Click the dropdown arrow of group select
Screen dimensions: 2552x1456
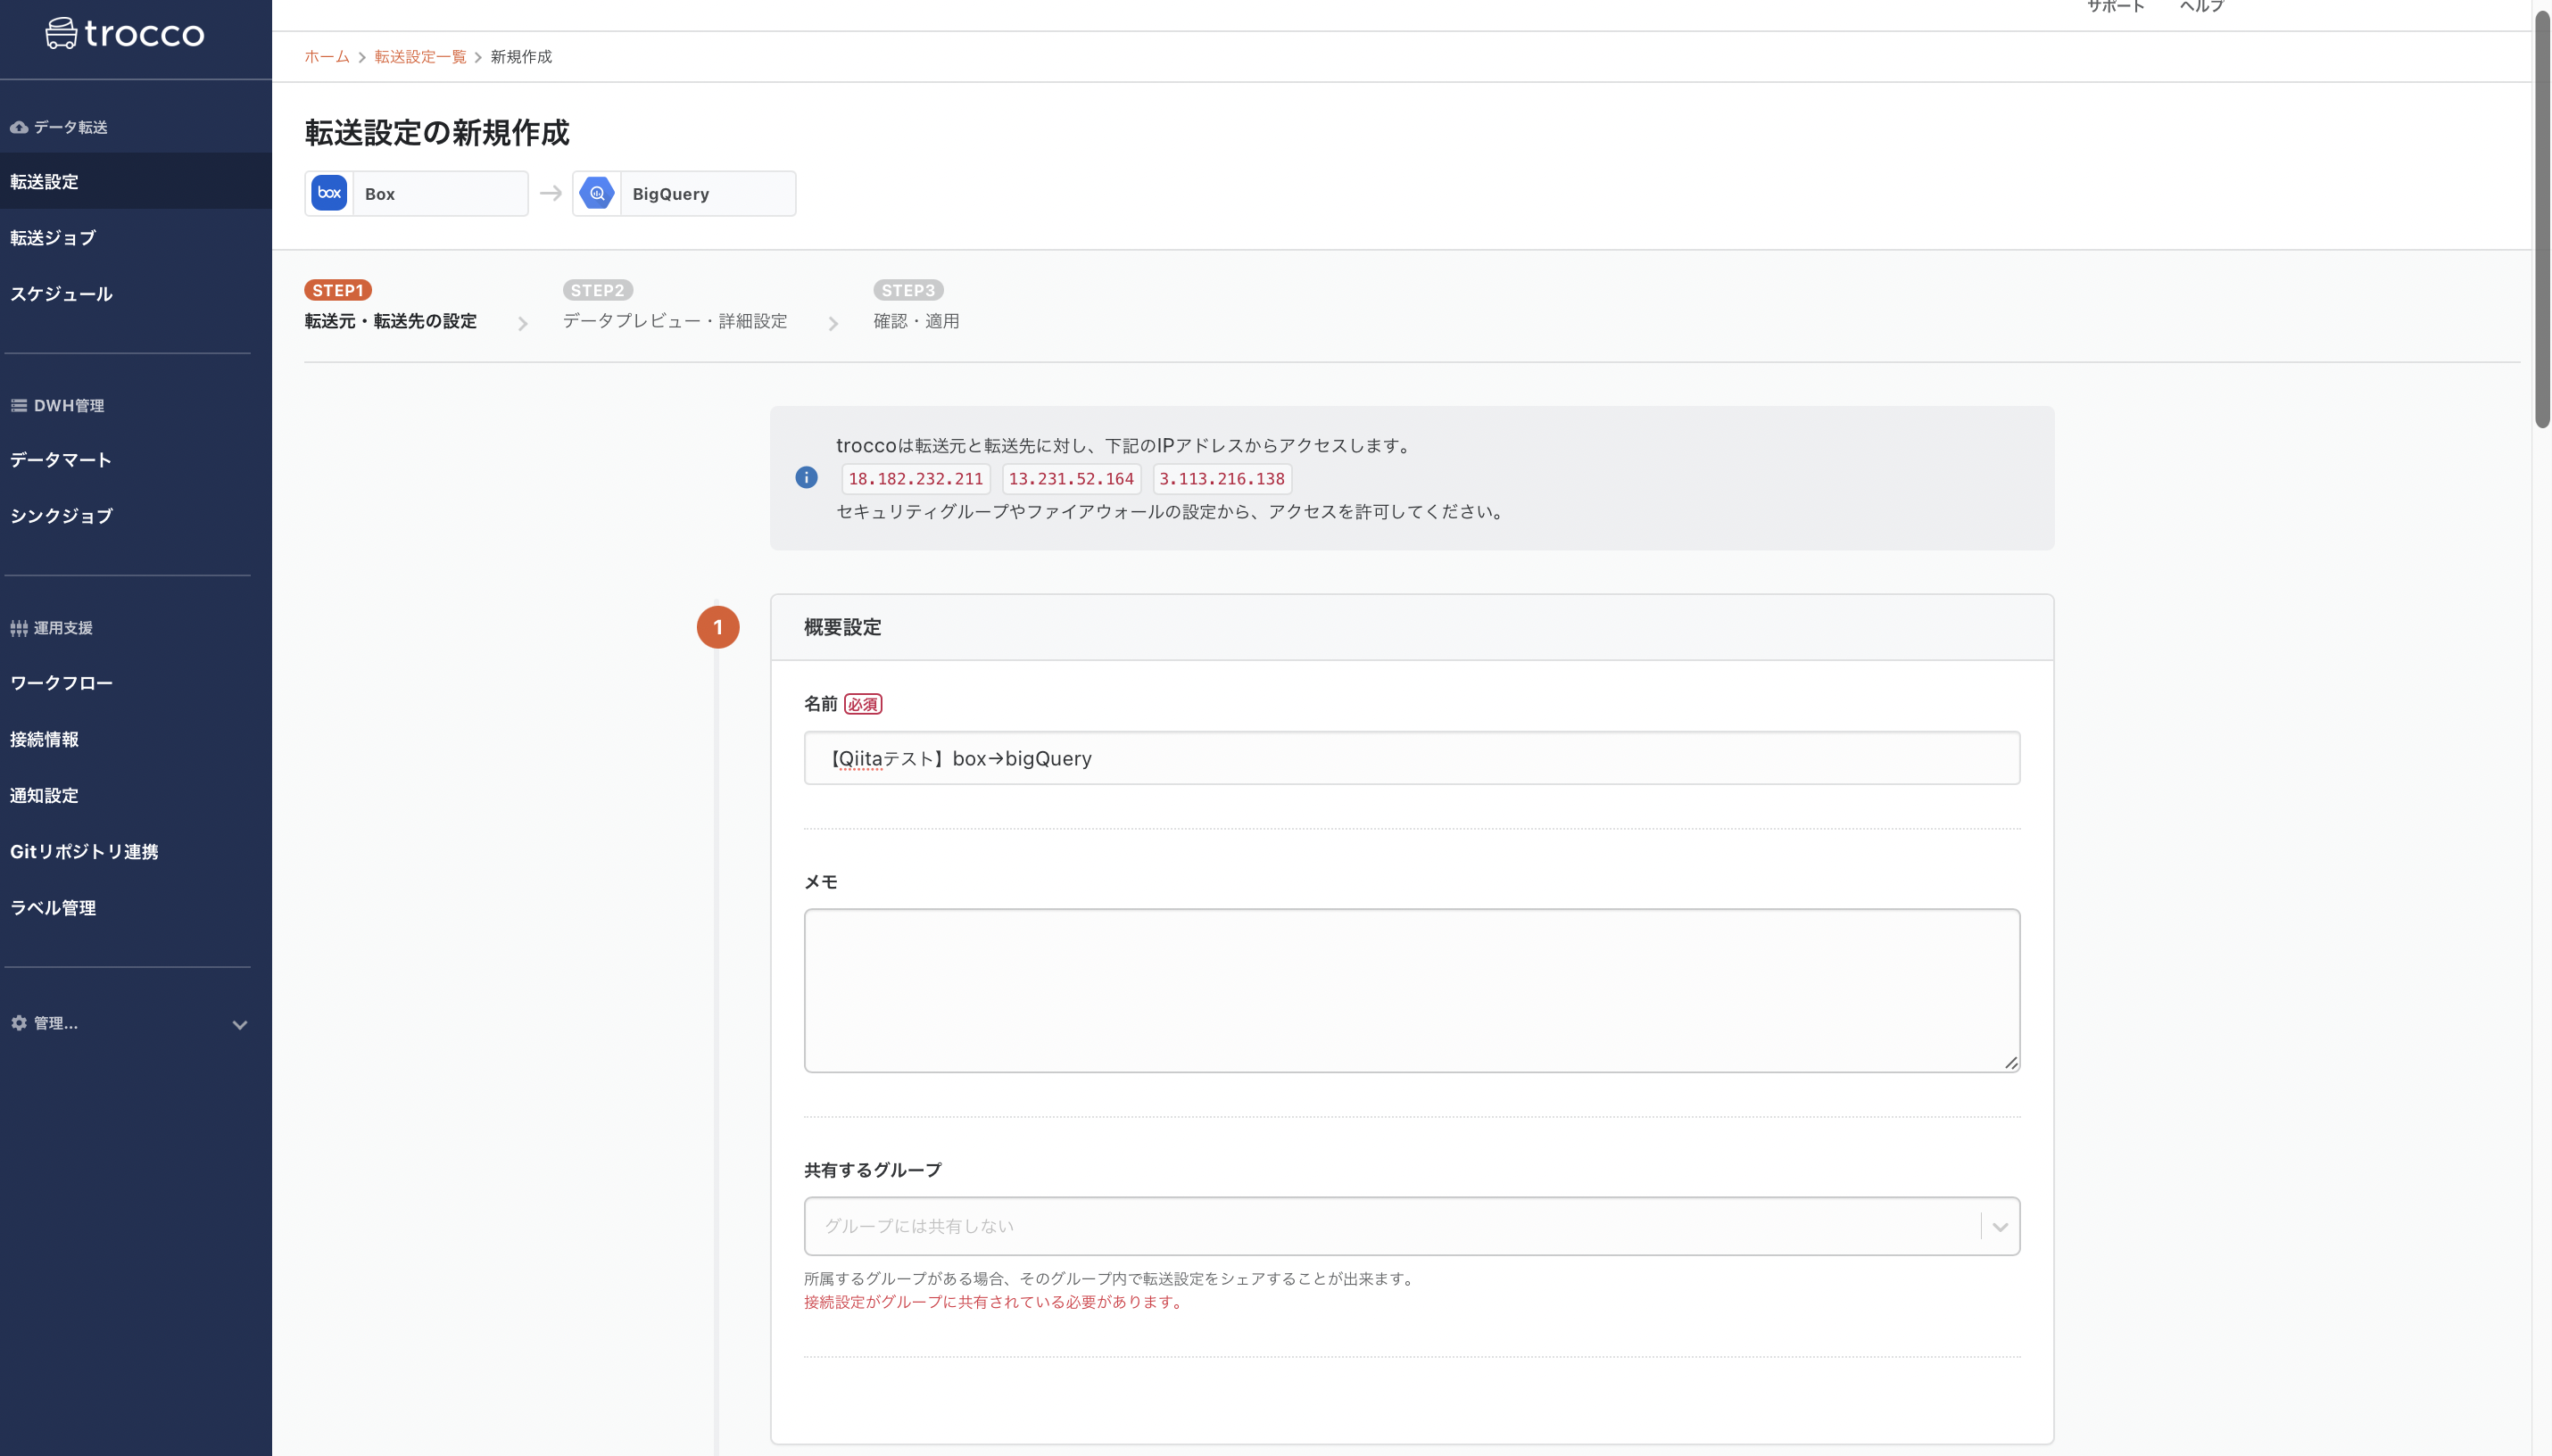[x=2000, y=1227]
